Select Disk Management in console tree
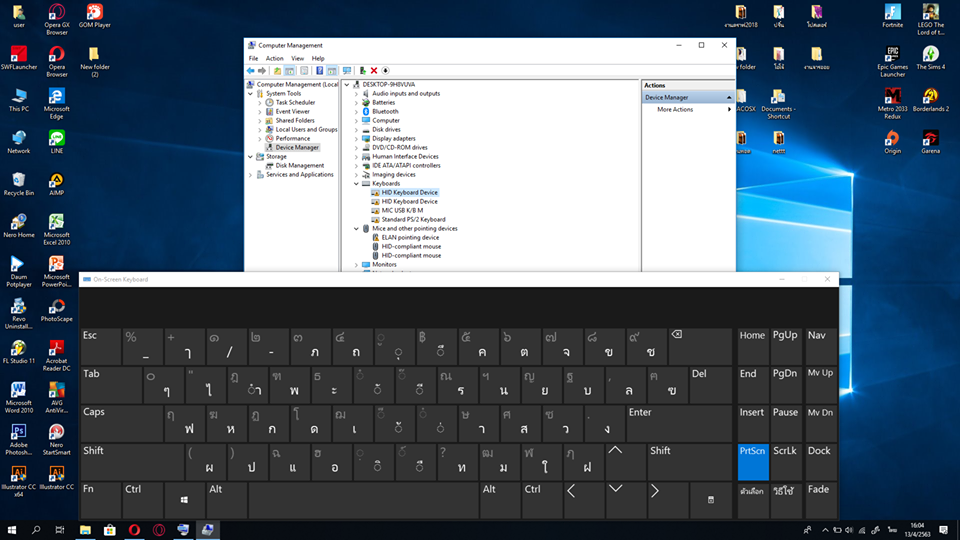960x540 pixels. tap(299, 165)
